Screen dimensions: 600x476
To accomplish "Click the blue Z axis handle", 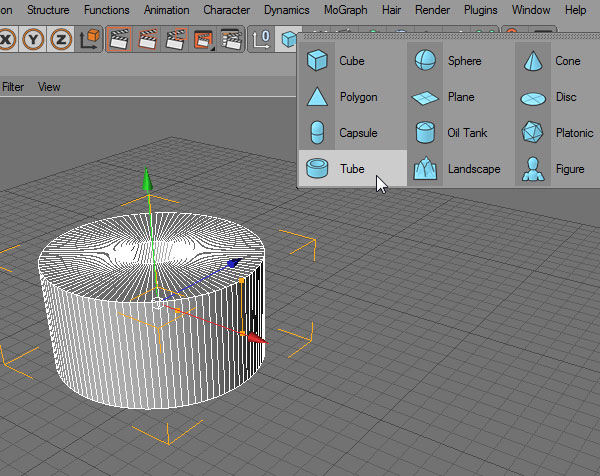I will tap(233, 263).
